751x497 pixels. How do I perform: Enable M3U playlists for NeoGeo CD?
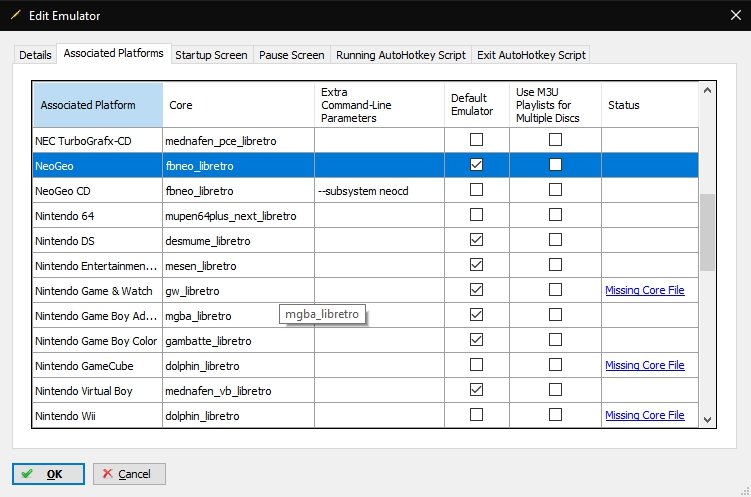click(x=555, y=190)
